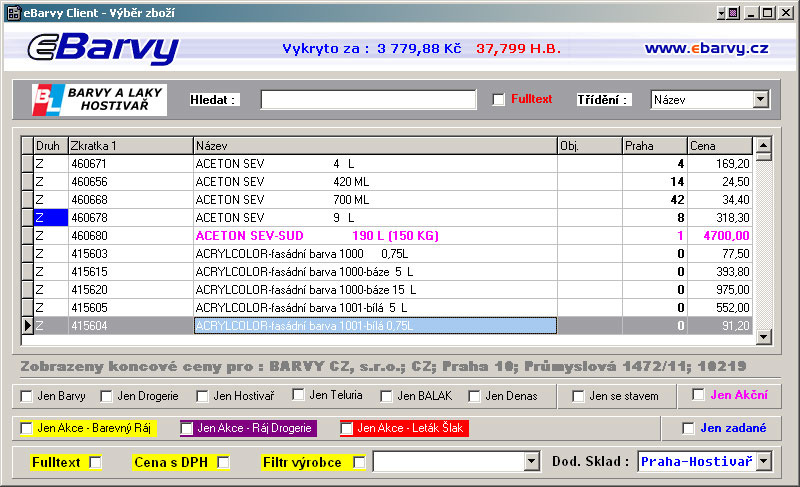Viewport: 800px width, 487px height.
Task: Open the Třídění sort dropdown
Action: tap(760, 99)
